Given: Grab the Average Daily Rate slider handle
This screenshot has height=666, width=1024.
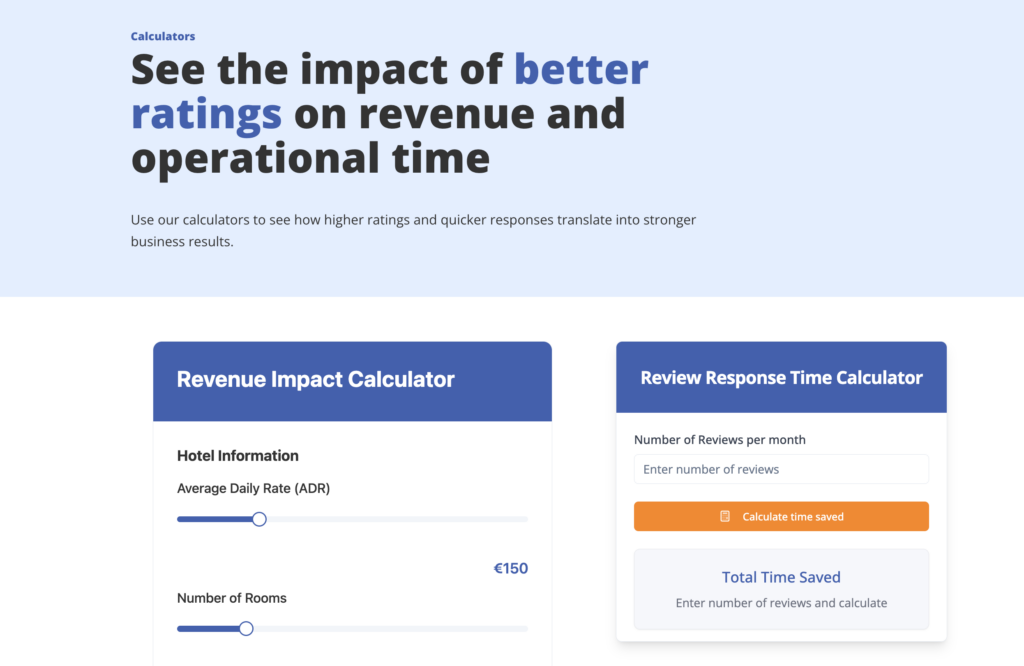Looking at the screenshot, I should [x=259, y=519].
